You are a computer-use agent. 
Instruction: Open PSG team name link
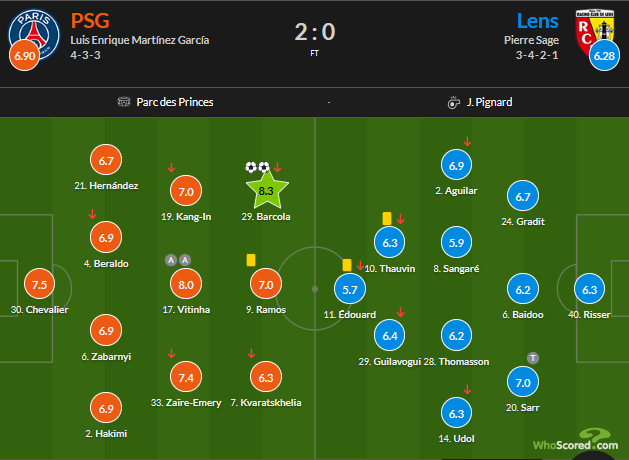pyautogui.click(x=92, y=19)
